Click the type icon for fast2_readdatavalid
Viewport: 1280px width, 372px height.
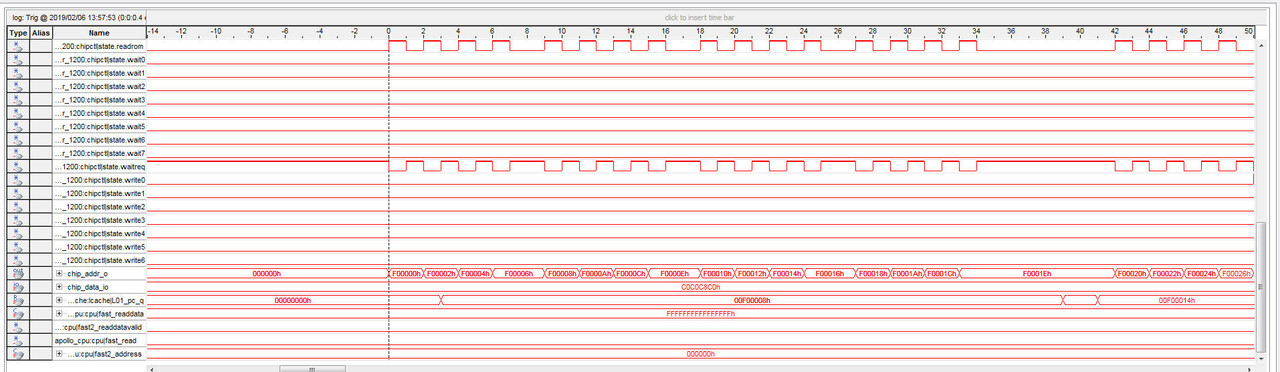18,327
